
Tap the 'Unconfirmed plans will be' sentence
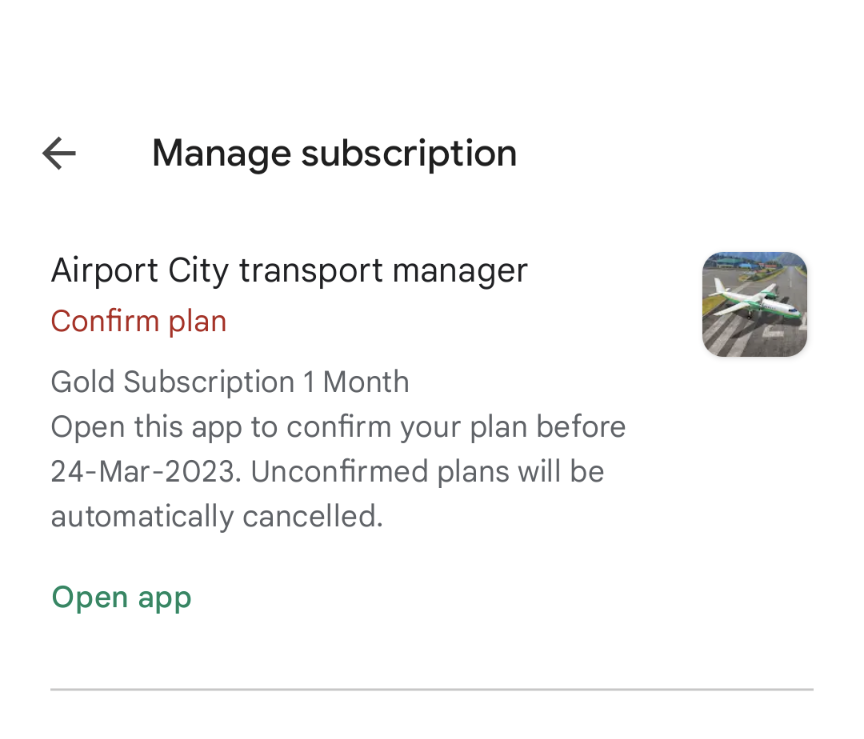pyautogui.click(x=428, y=472)
